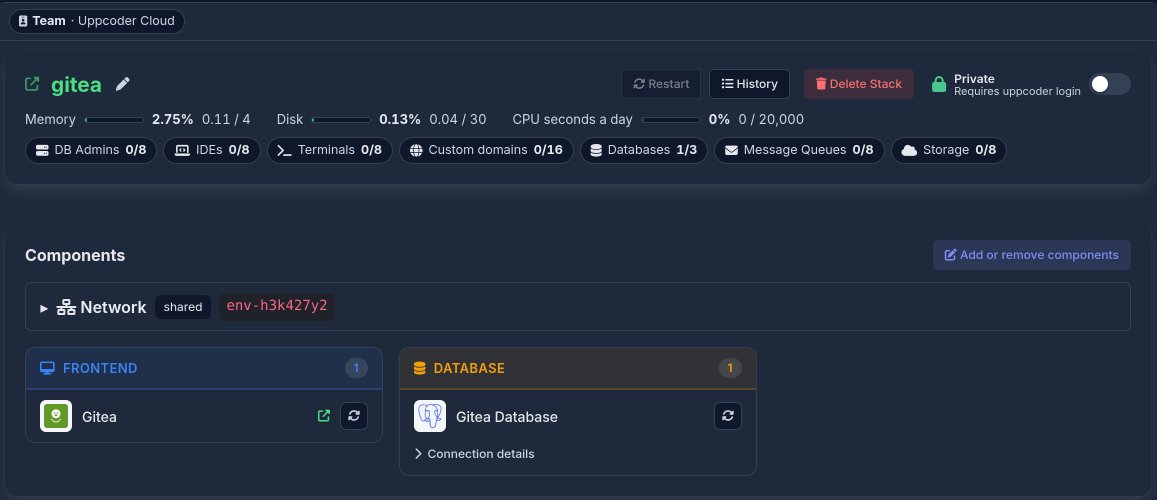Click the DATABASE header stack icon
The height and width of the screenshot is (500, 1157).
(420, 368)
